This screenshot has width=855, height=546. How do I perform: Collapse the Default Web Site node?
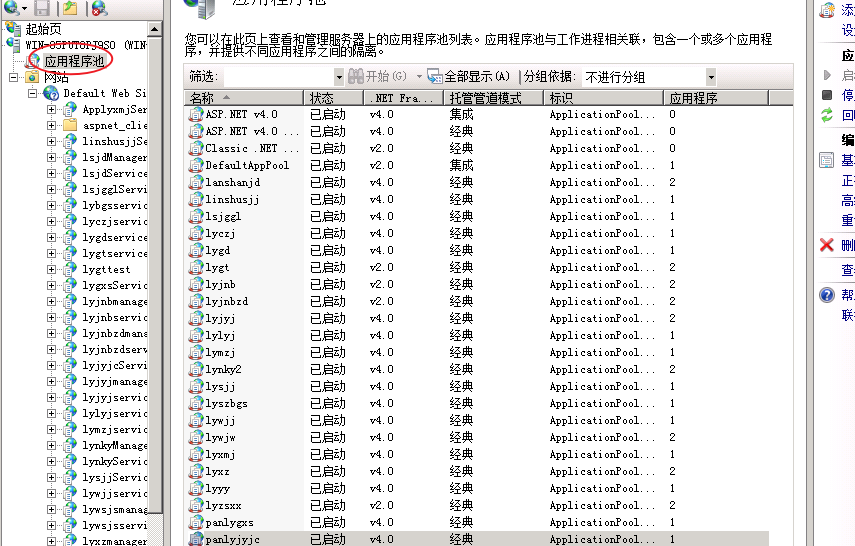click(32, 93)
